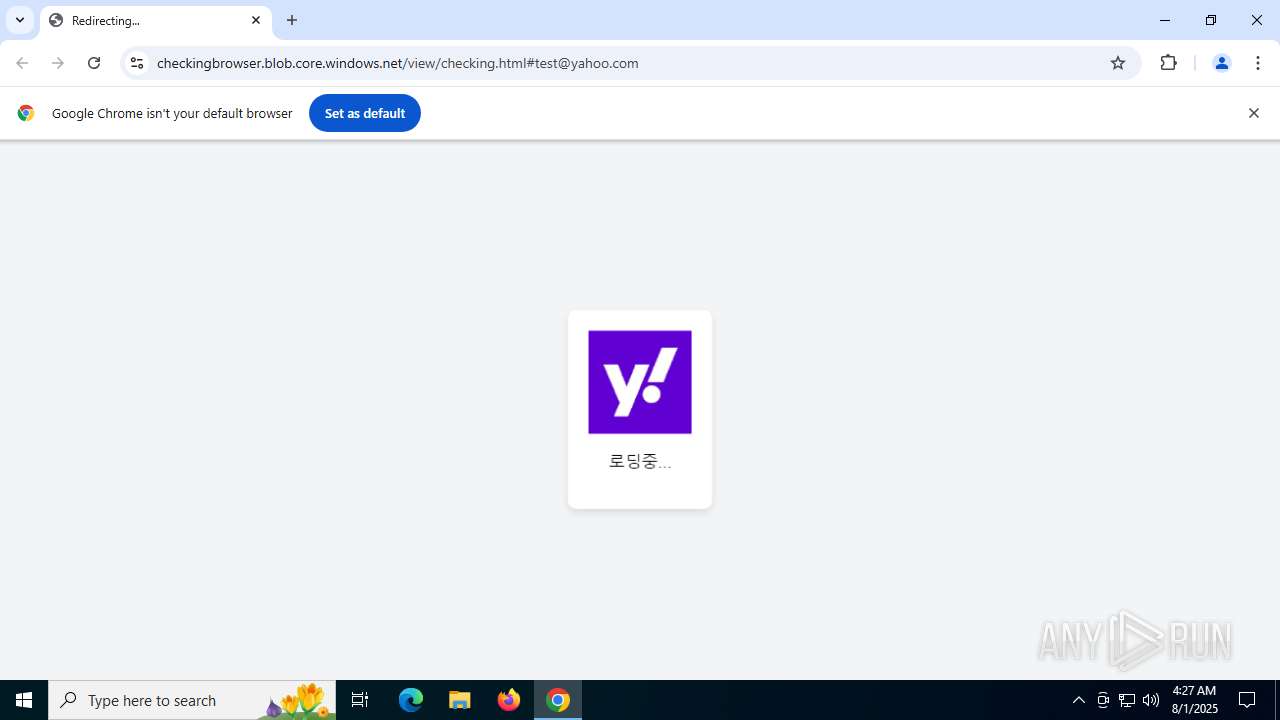Restore down the Chrome window
Viewport: 1280px width, 720px height.
click(1211, 20)
